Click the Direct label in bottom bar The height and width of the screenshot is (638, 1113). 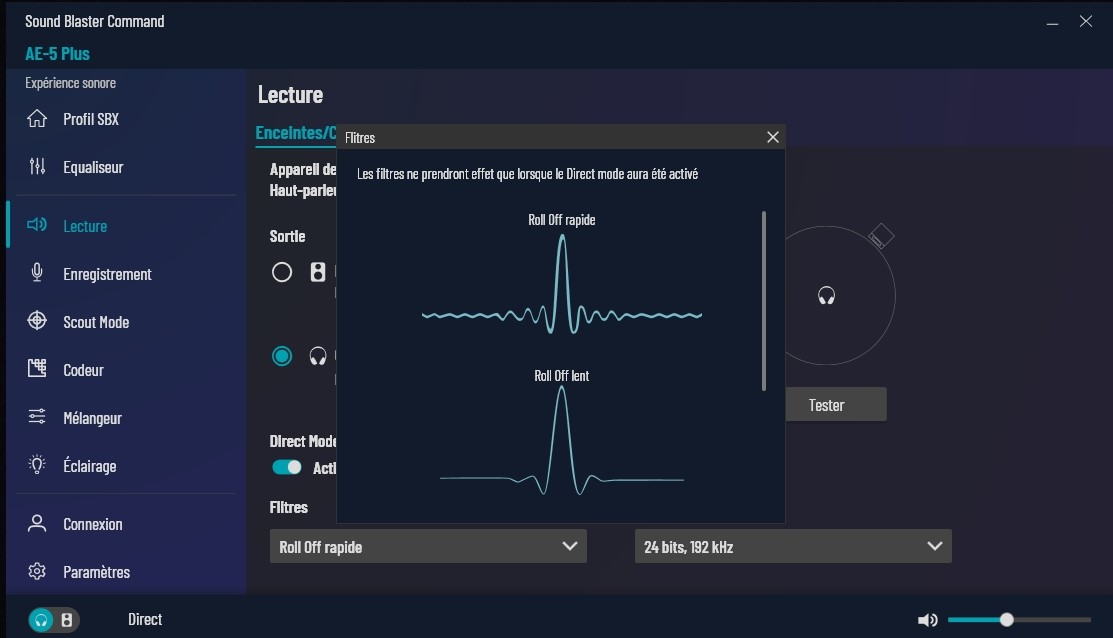point(145,620)
